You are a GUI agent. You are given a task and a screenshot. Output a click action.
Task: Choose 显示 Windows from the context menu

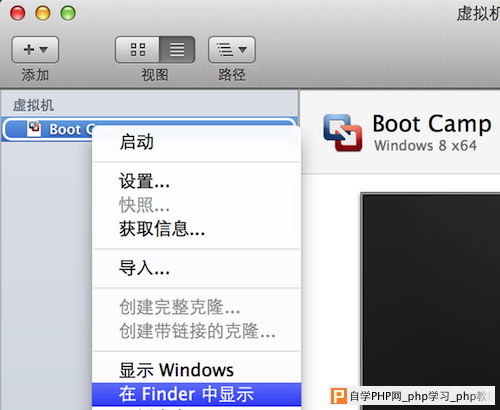(x=197, y=370)
